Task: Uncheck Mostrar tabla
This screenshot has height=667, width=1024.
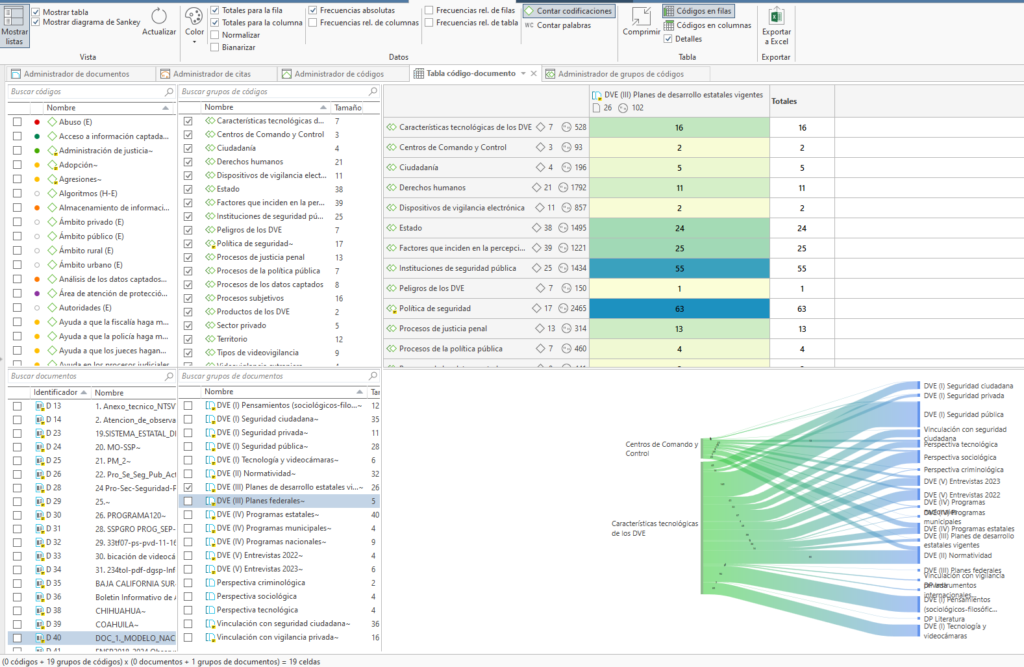Action: click(x=36, y=12)
